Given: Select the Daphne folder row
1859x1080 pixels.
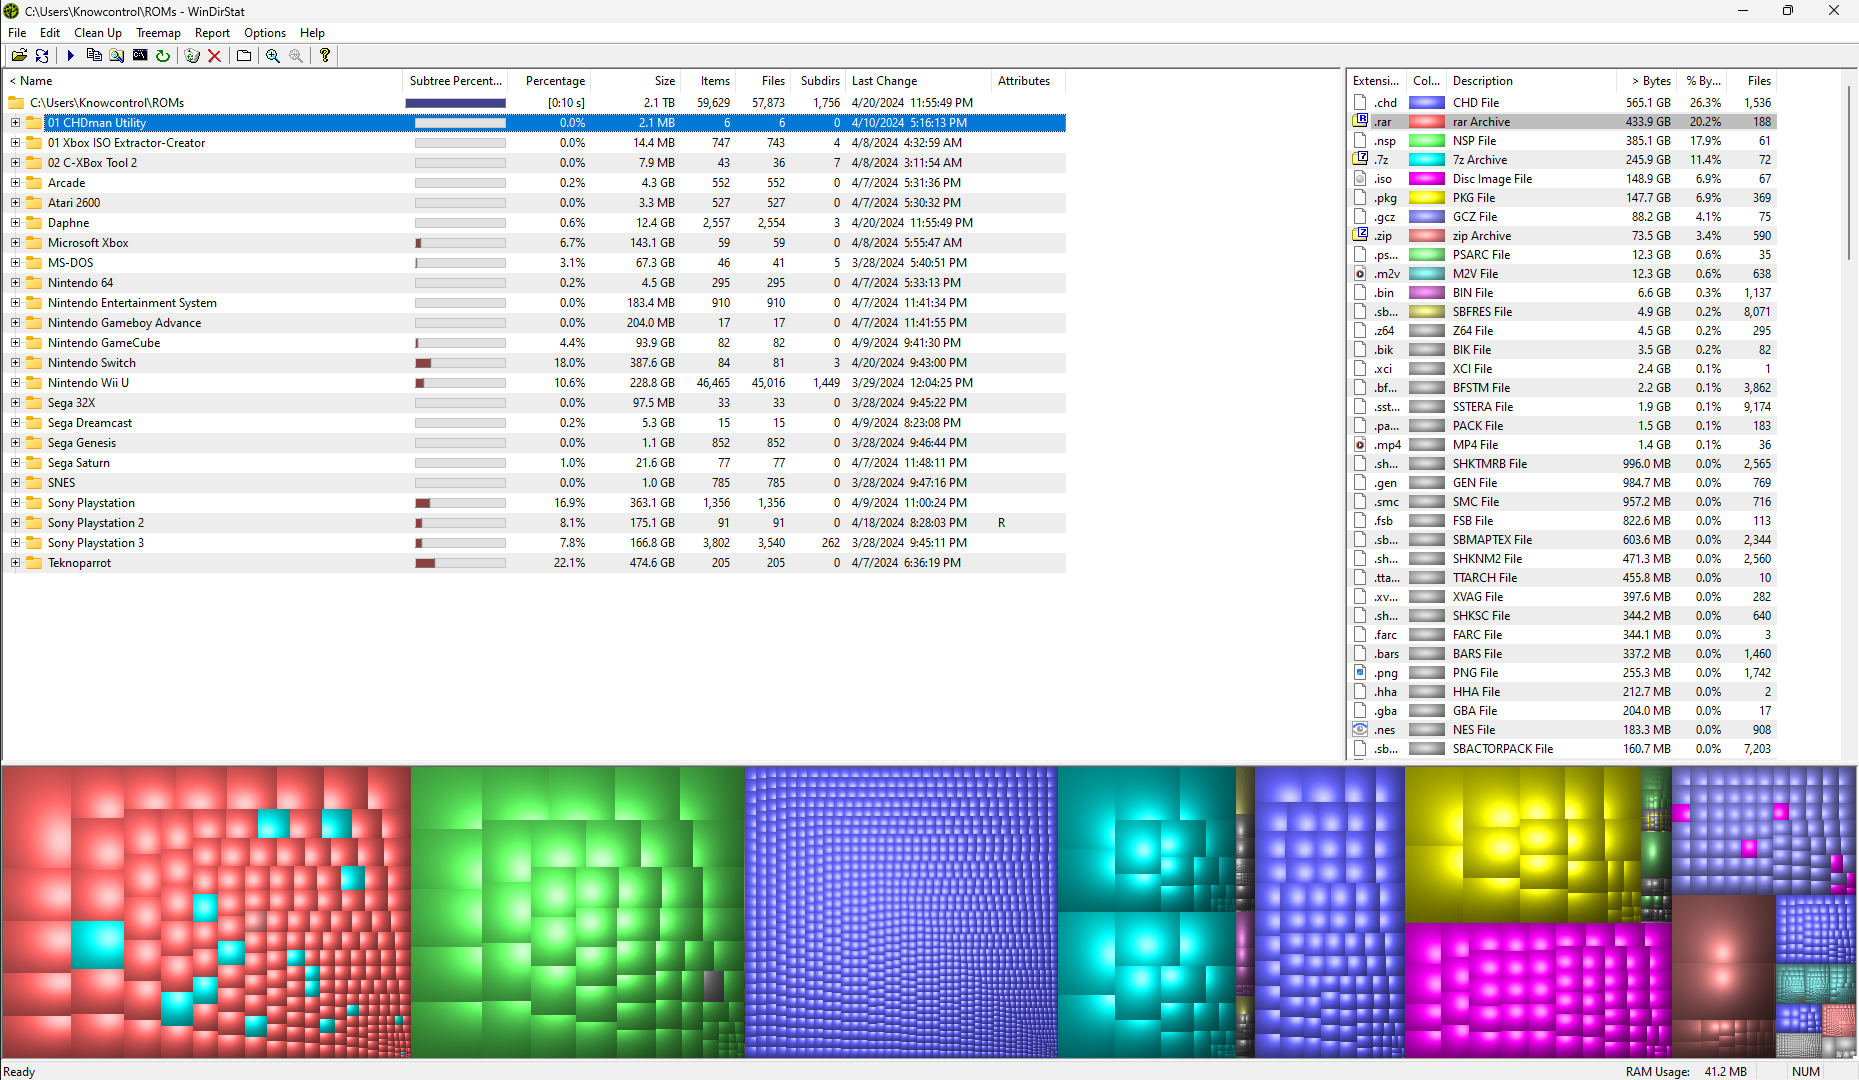Looking at the screenshot, I should pyautogui.click(x=534, y=223).
